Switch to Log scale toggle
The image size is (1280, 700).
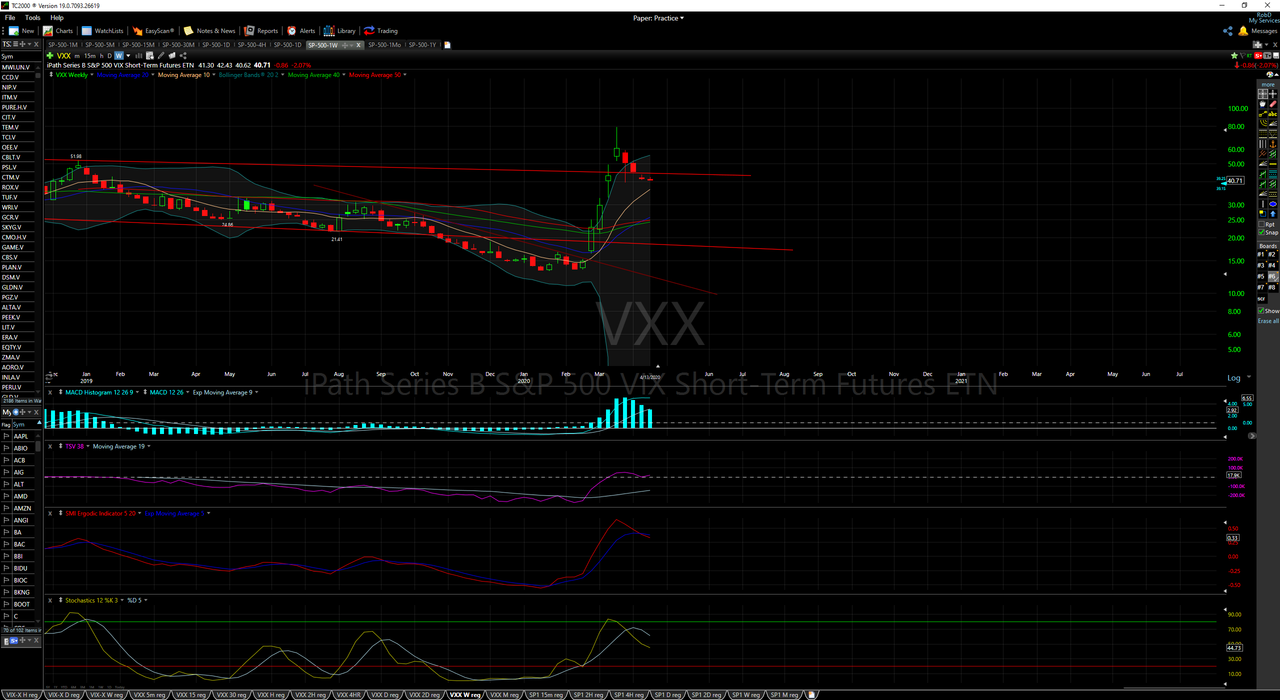click(1234, 378)
